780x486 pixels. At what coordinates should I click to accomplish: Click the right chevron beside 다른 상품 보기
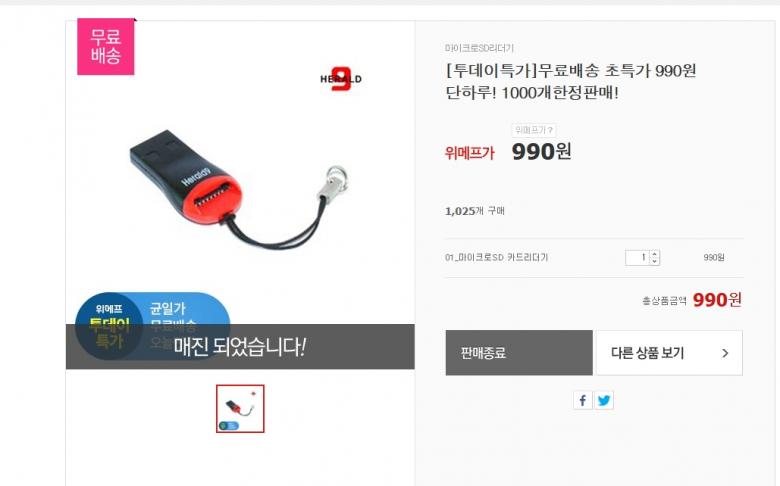725,353
